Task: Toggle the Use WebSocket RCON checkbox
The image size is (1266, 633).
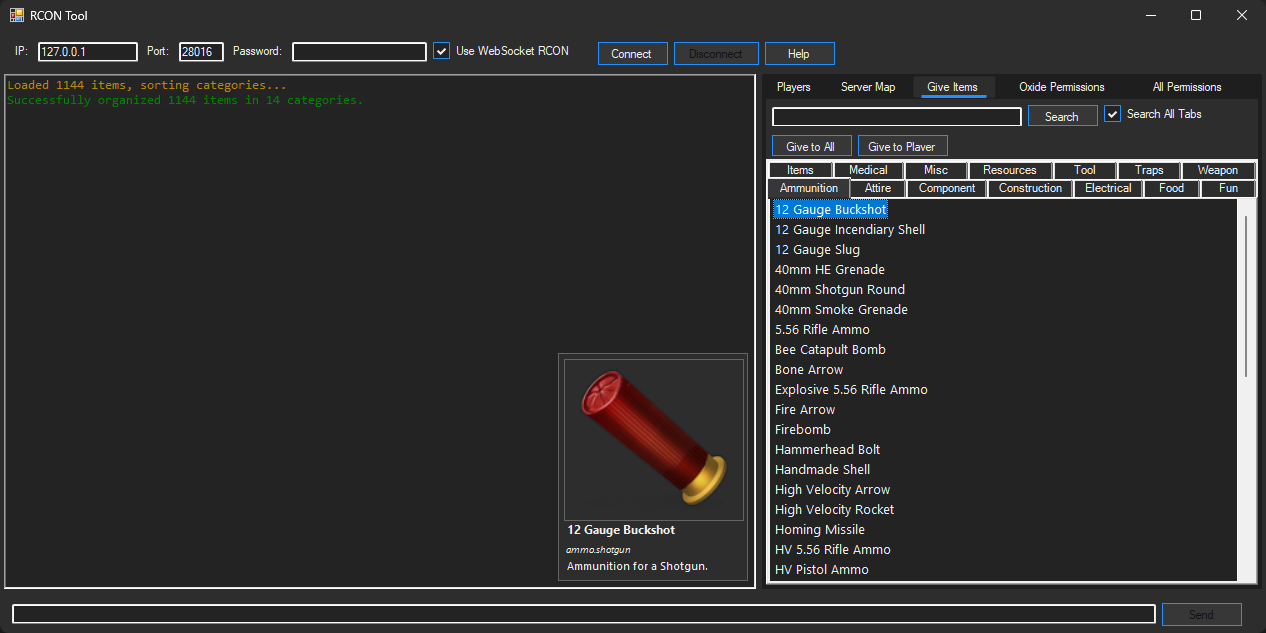Action: coord(441,51)
